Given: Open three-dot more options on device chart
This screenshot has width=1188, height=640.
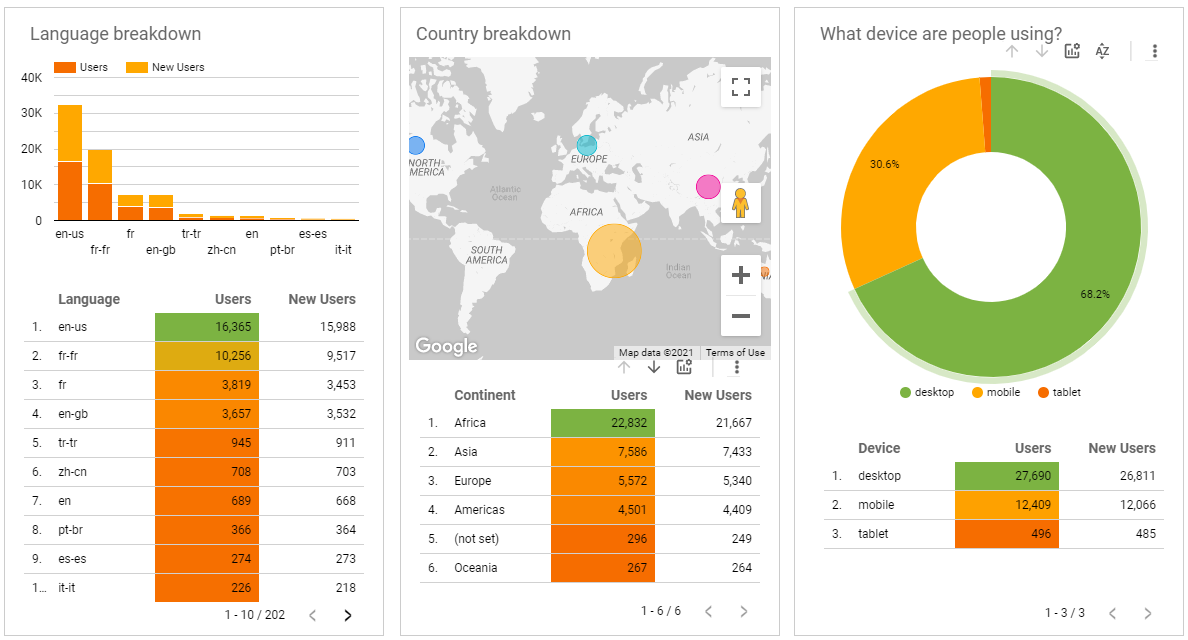Looking at the screenshot, I should pos(1155,51).
